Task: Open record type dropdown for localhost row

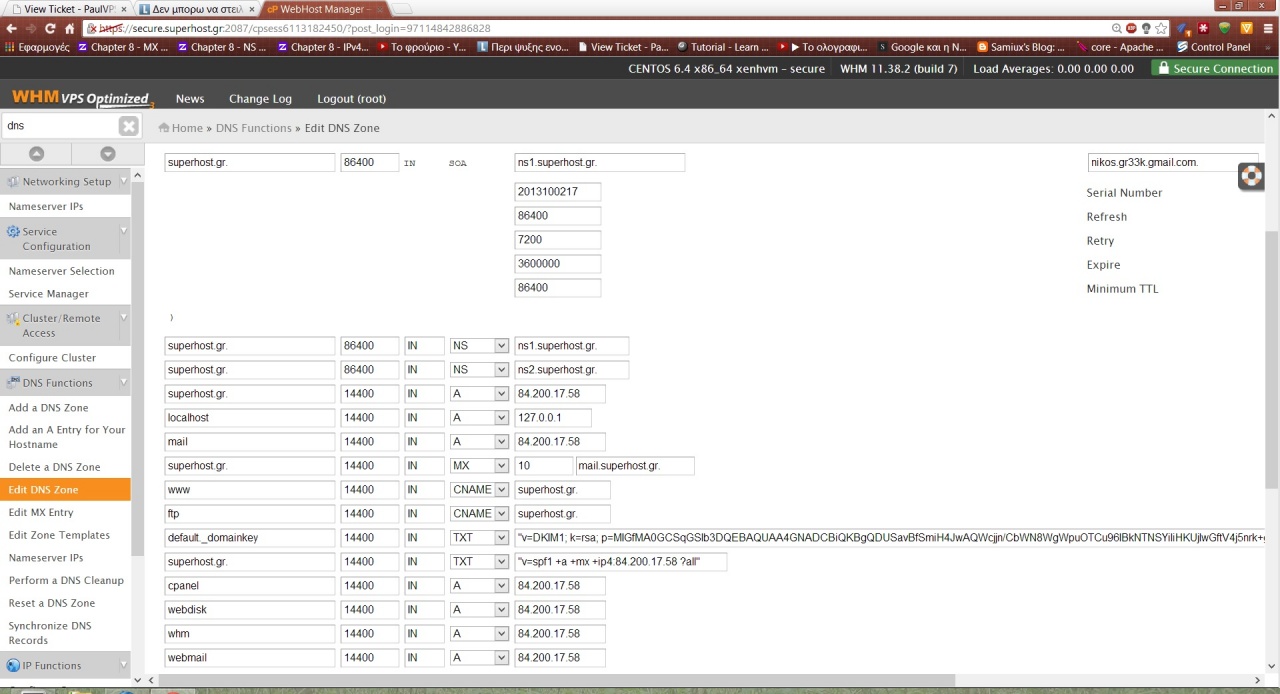Action: click(x=479, y=417)
